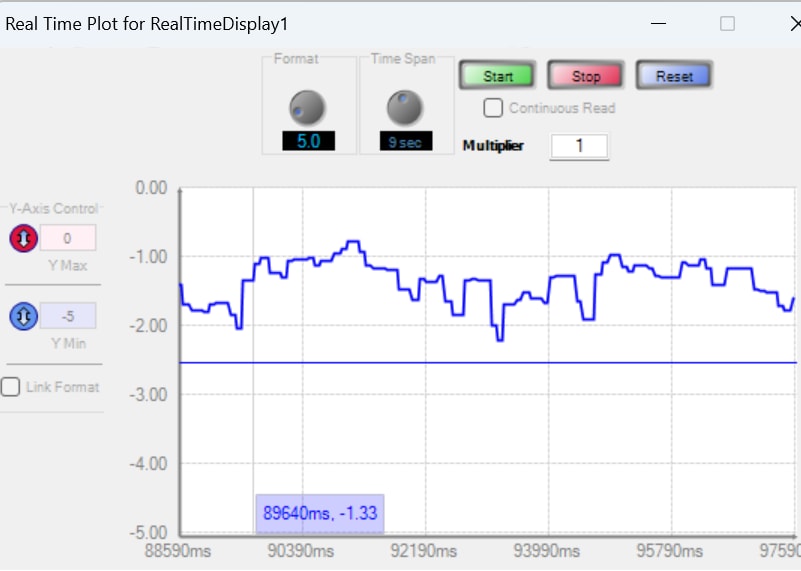The width and height of the screenshot is (801, 571).
Task: Click the Format value display 5.0
Action: coord(309,140)
